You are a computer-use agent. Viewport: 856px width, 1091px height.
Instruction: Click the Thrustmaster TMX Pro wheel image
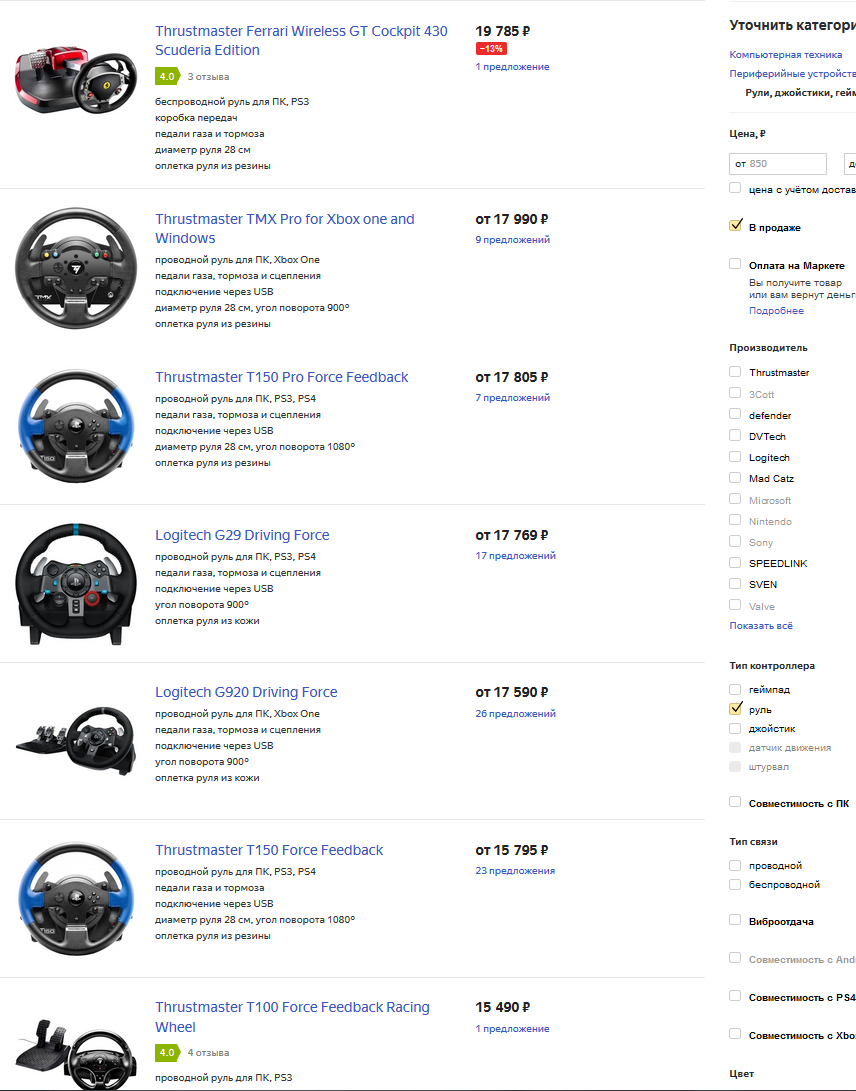76,269
